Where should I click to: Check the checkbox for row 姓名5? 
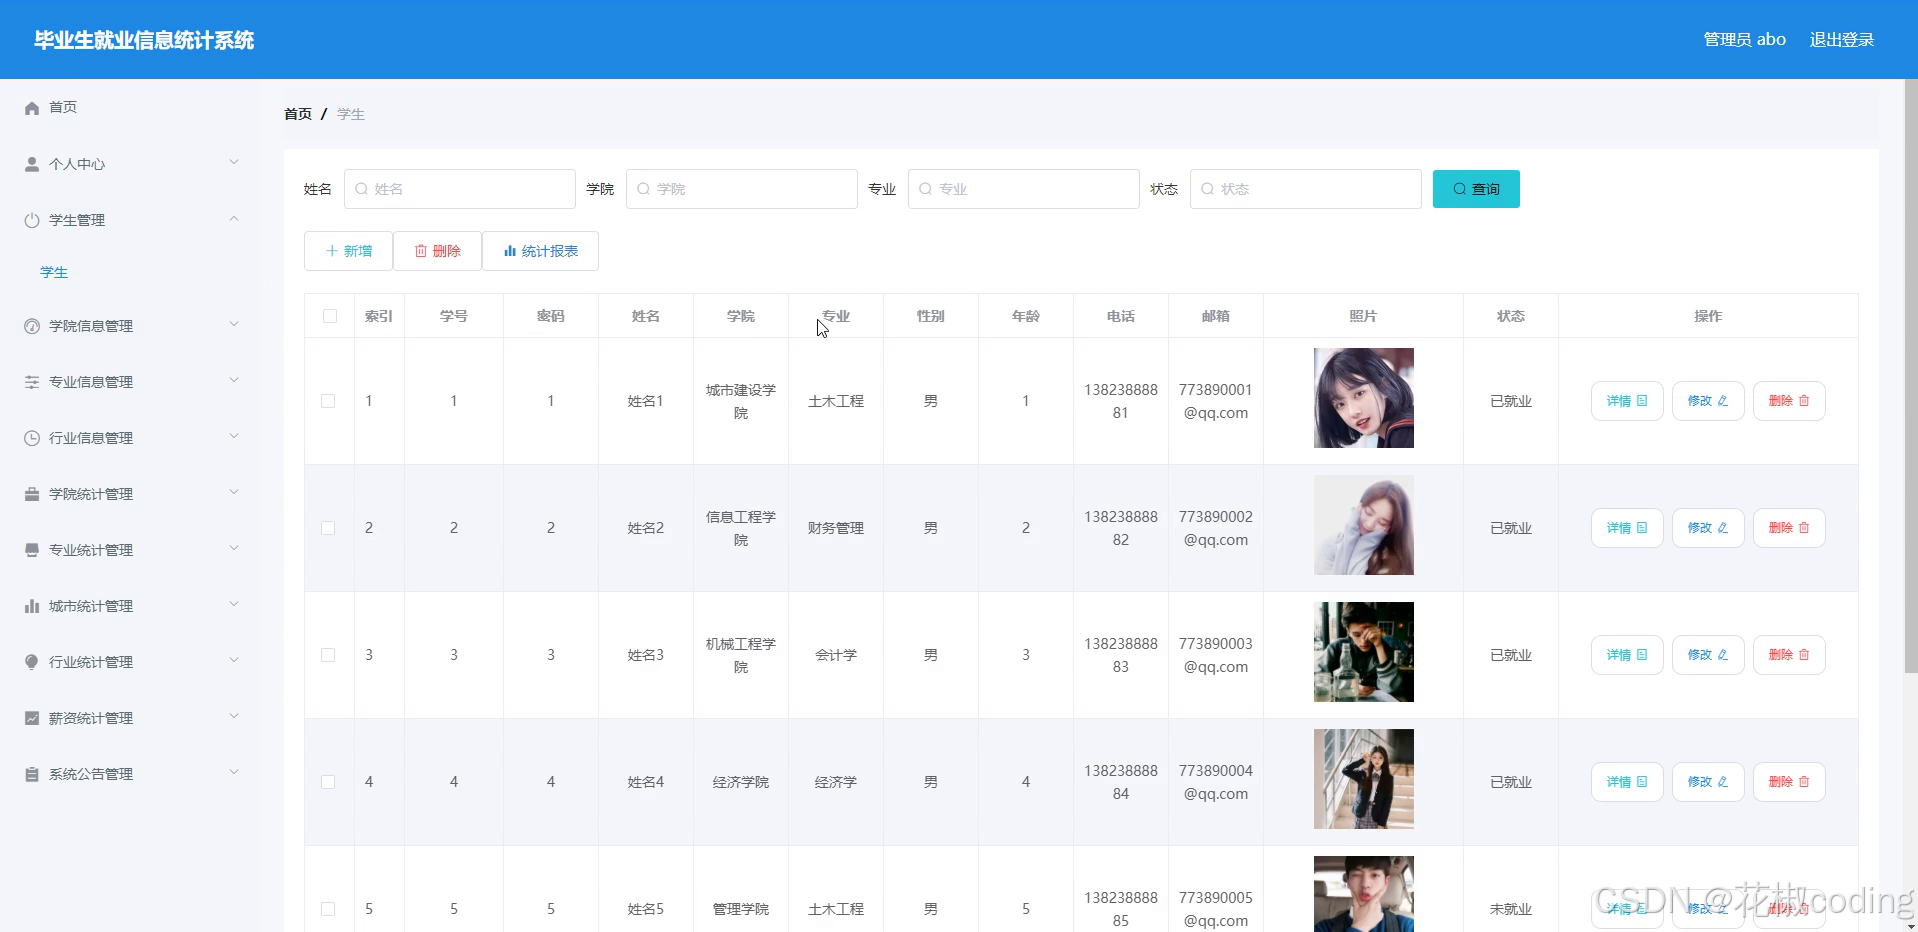(x=328, y=909)
